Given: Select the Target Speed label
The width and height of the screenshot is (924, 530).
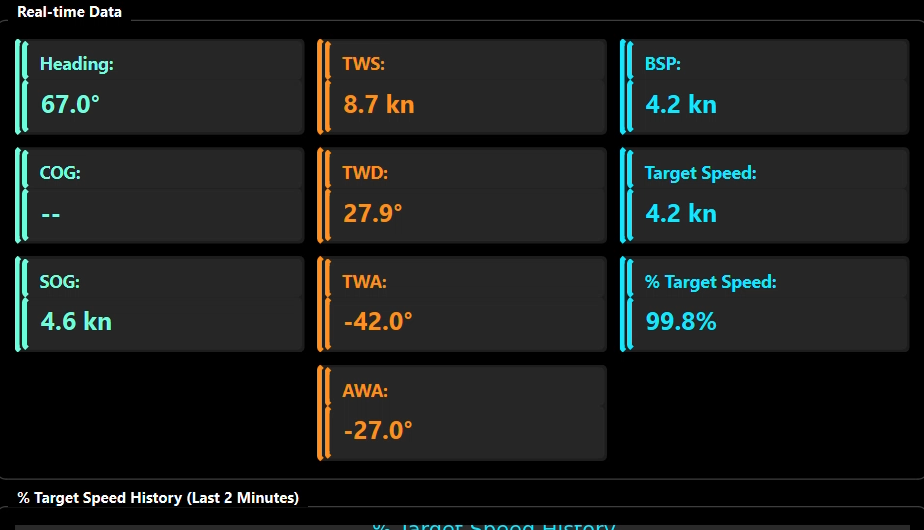Looking at the screenshot, I should pos(700,173).
